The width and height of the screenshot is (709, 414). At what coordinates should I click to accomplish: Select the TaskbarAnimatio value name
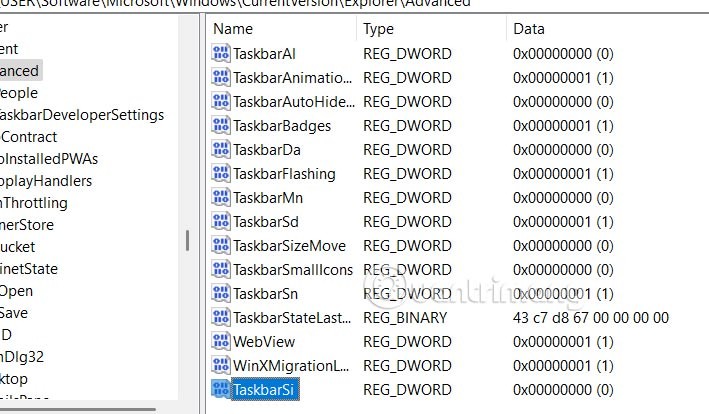tap(292, 78)
